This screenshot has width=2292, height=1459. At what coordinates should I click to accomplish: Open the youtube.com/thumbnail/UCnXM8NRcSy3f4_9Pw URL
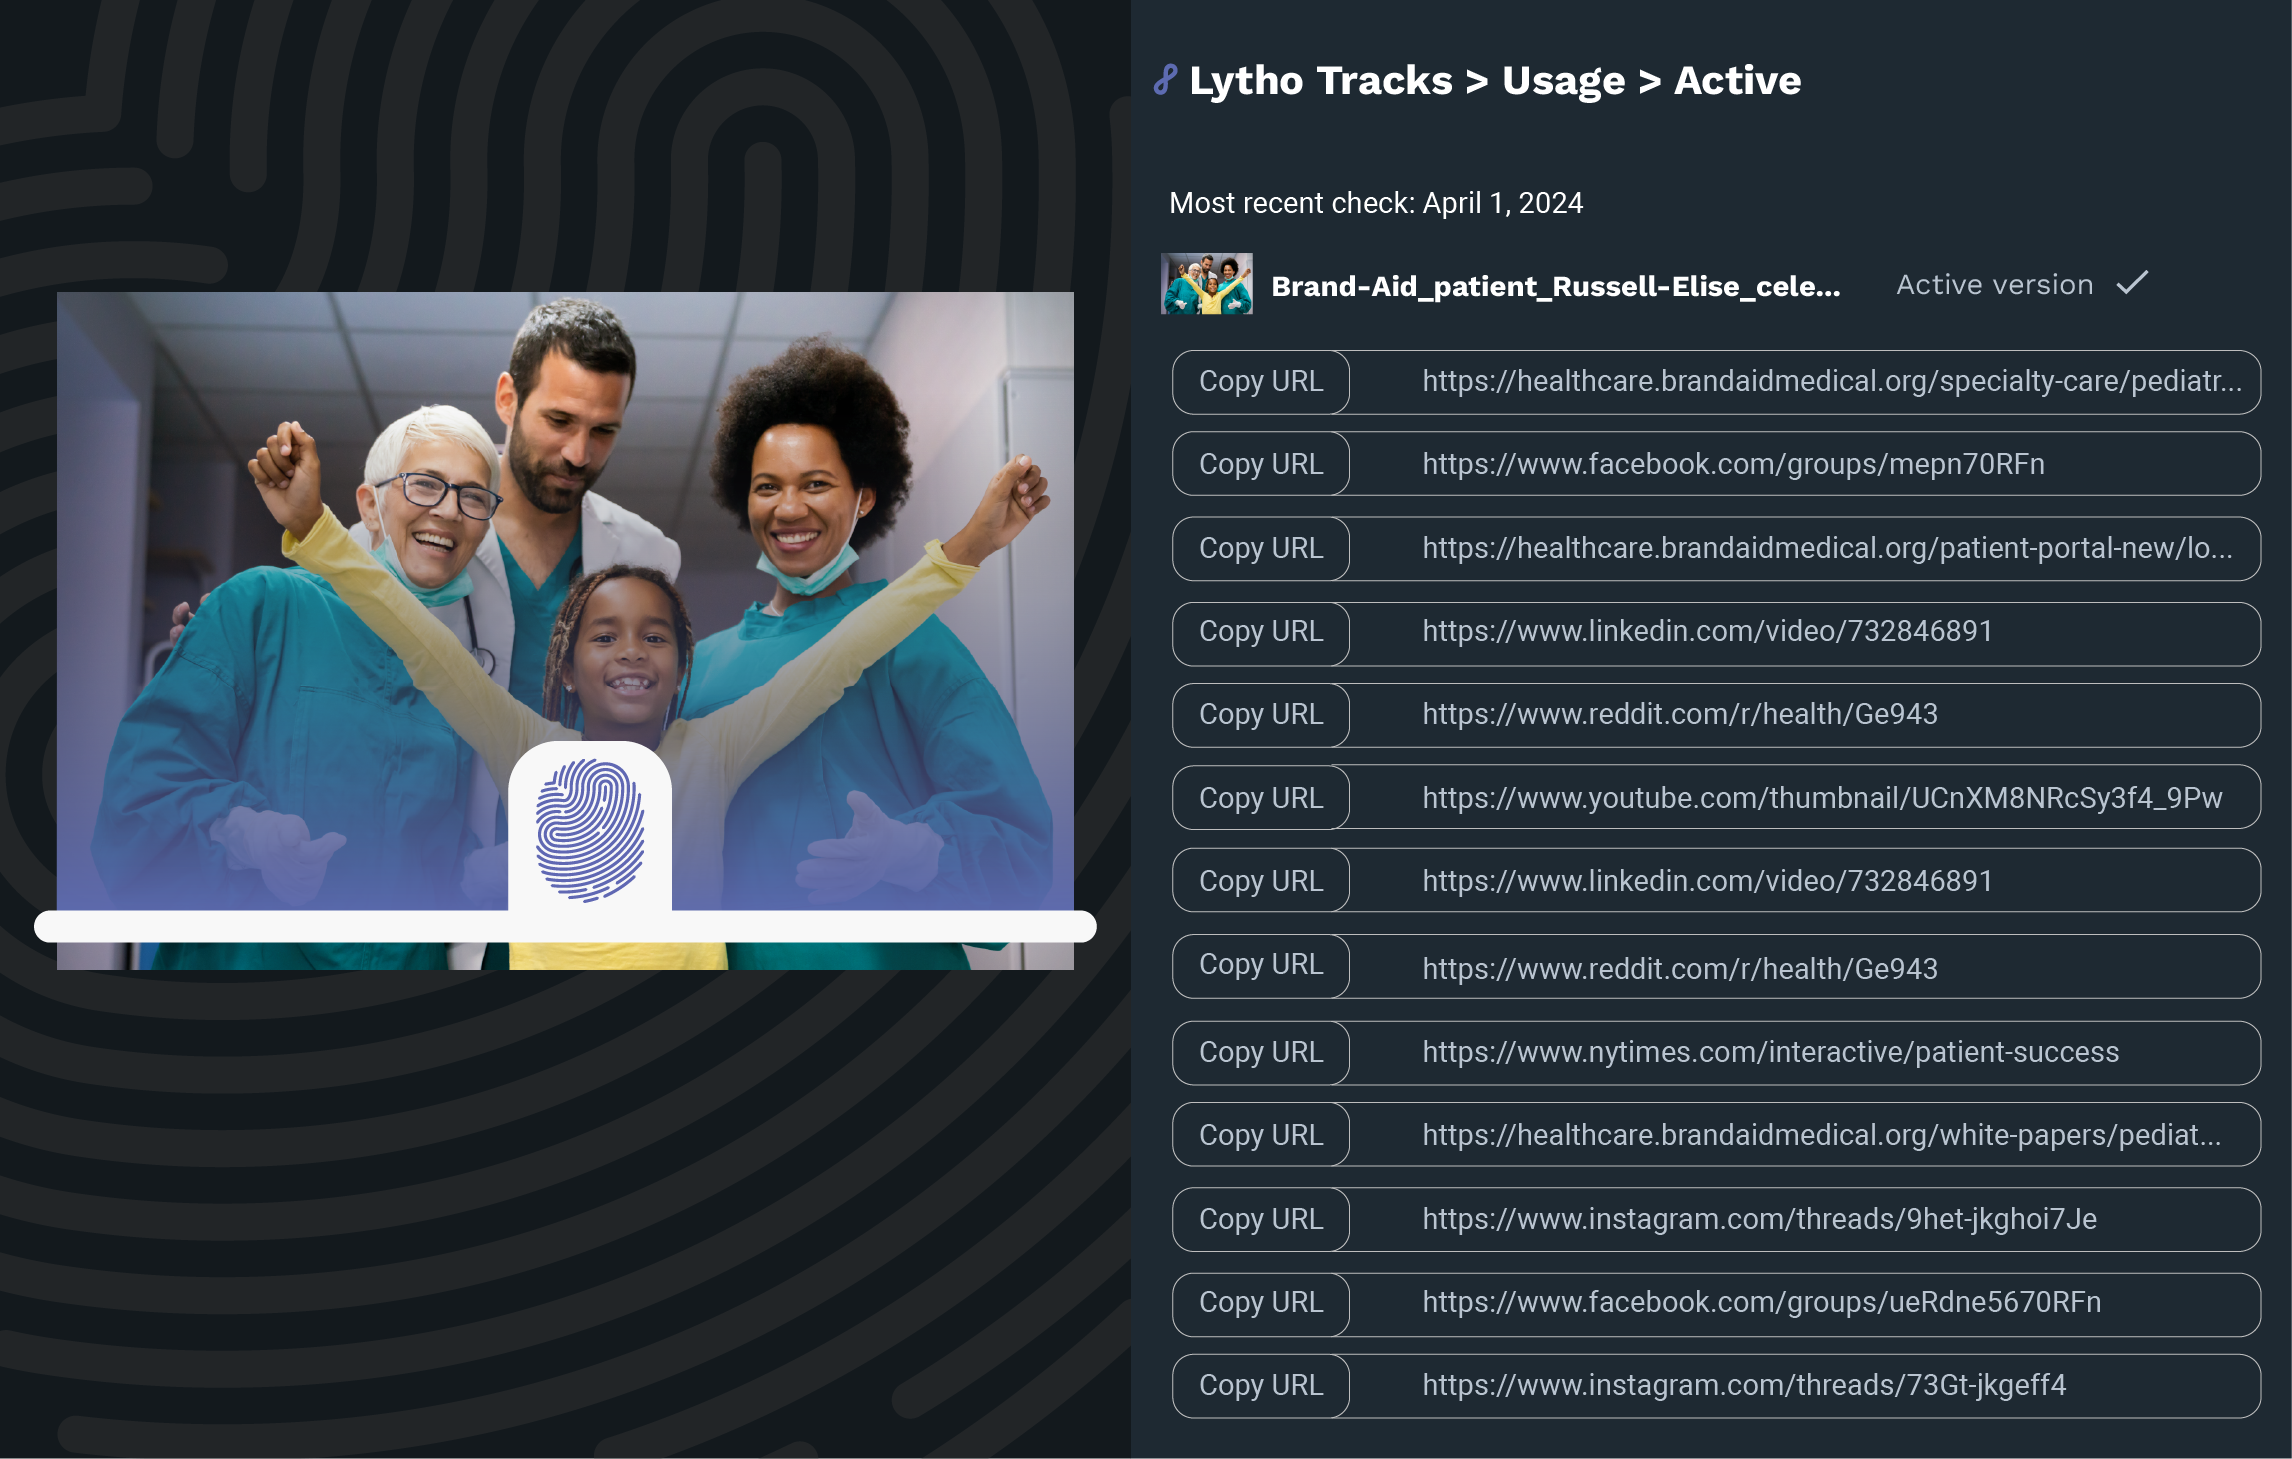click(1822, 798)
